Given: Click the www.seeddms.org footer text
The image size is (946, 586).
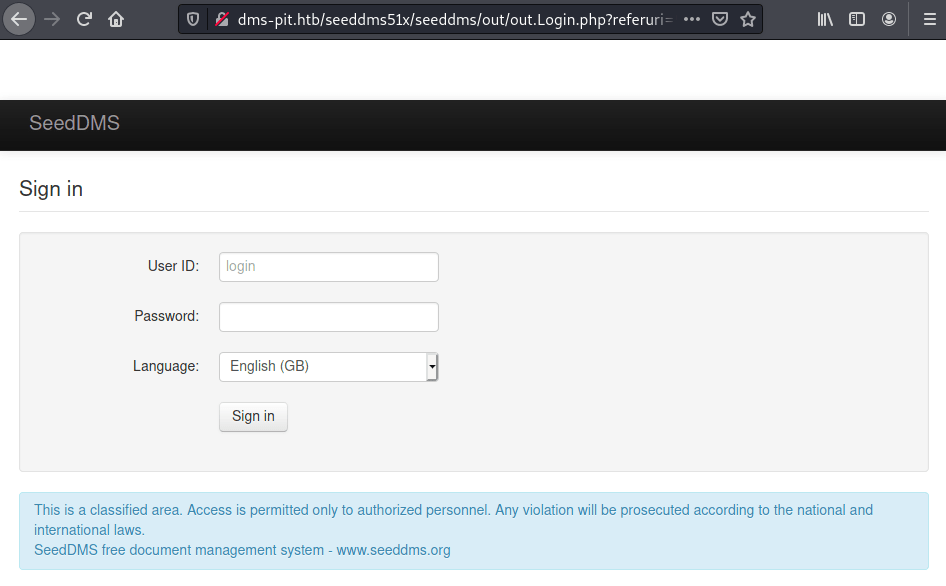Looking at the screenshot, I should pos(393,550).
